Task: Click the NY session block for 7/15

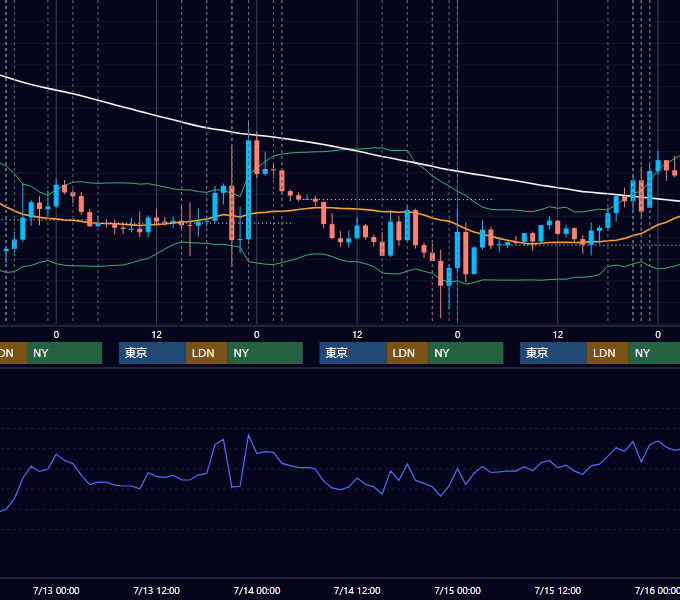Action: [x=654, y=353]
